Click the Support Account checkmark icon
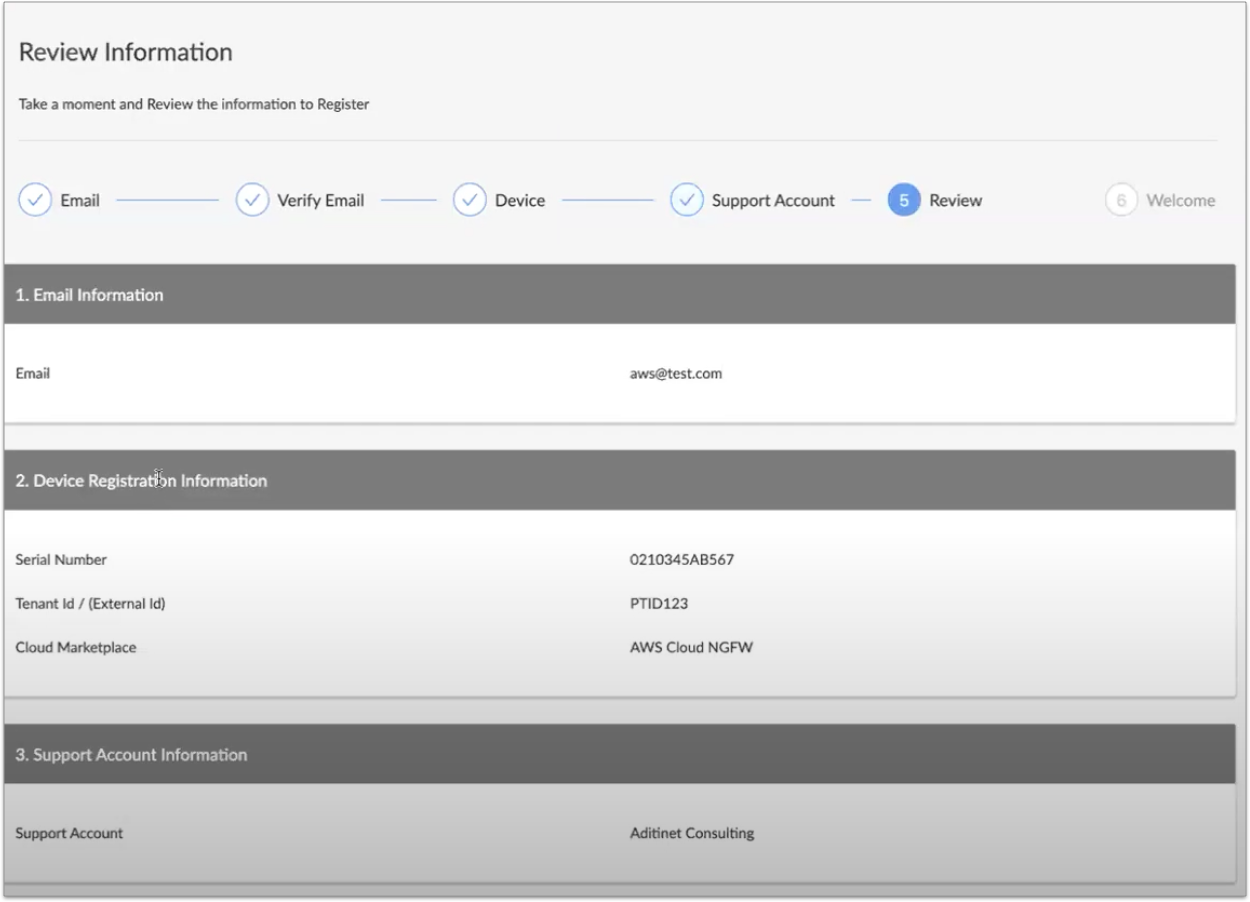Viewport: 1250px width, 902px height. (686, 200)
